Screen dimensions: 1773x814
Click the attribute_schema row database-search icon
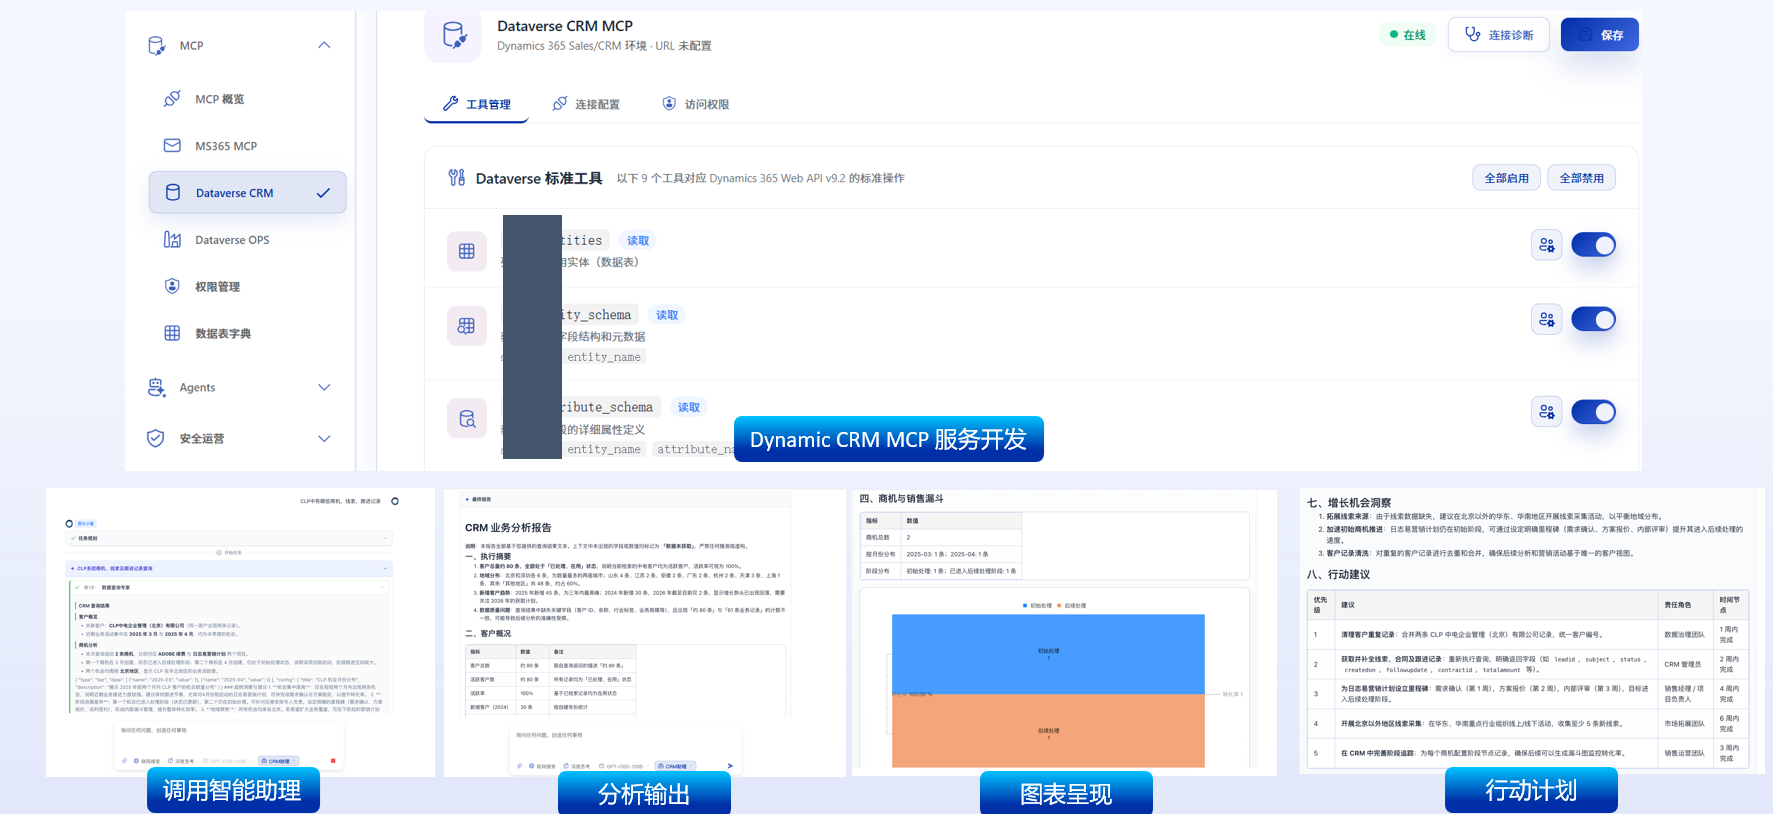[x=467, y=419]
